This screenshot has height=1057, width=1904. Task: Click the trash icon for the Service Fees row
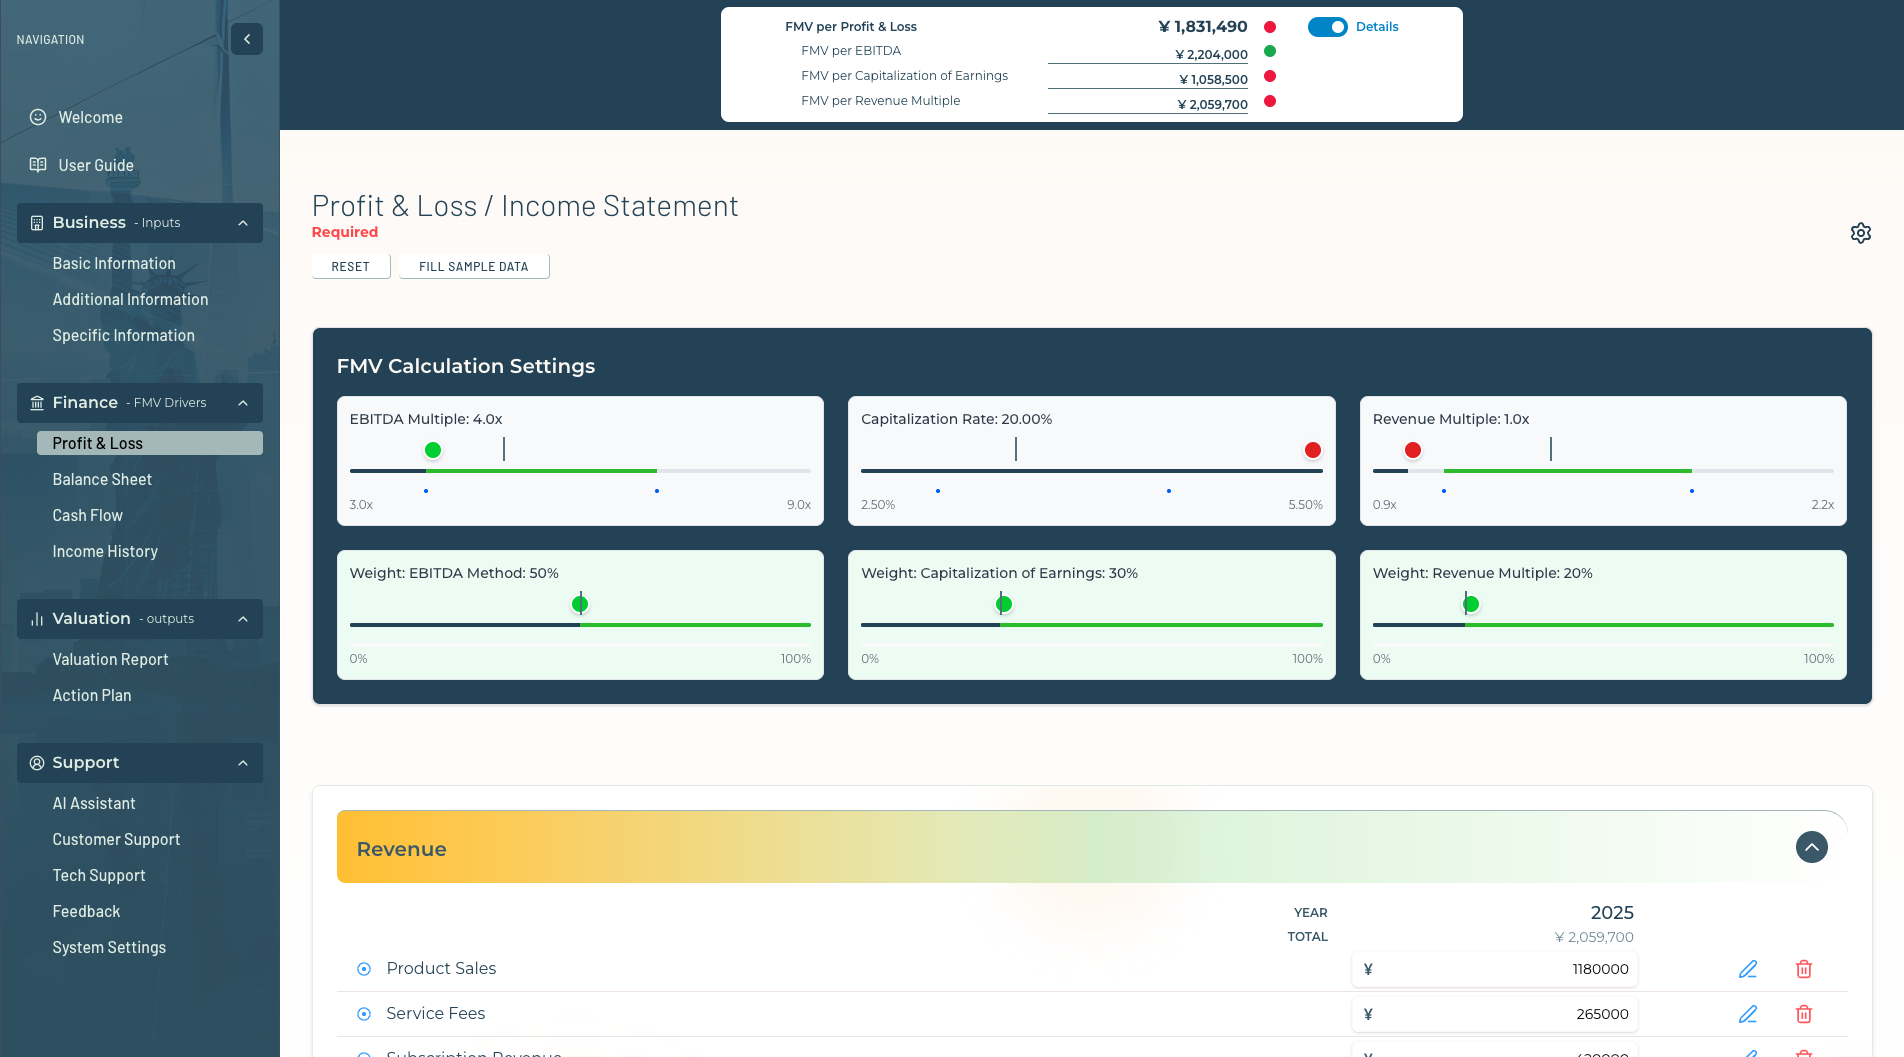1804,1013
